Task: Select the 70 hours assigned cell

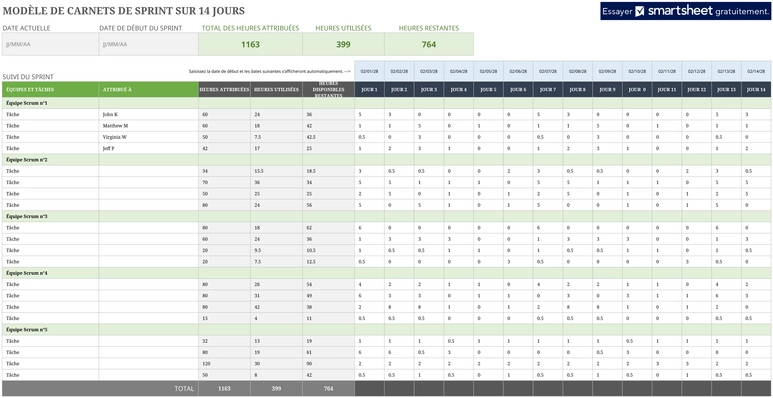Action: (x=224, y=182)
